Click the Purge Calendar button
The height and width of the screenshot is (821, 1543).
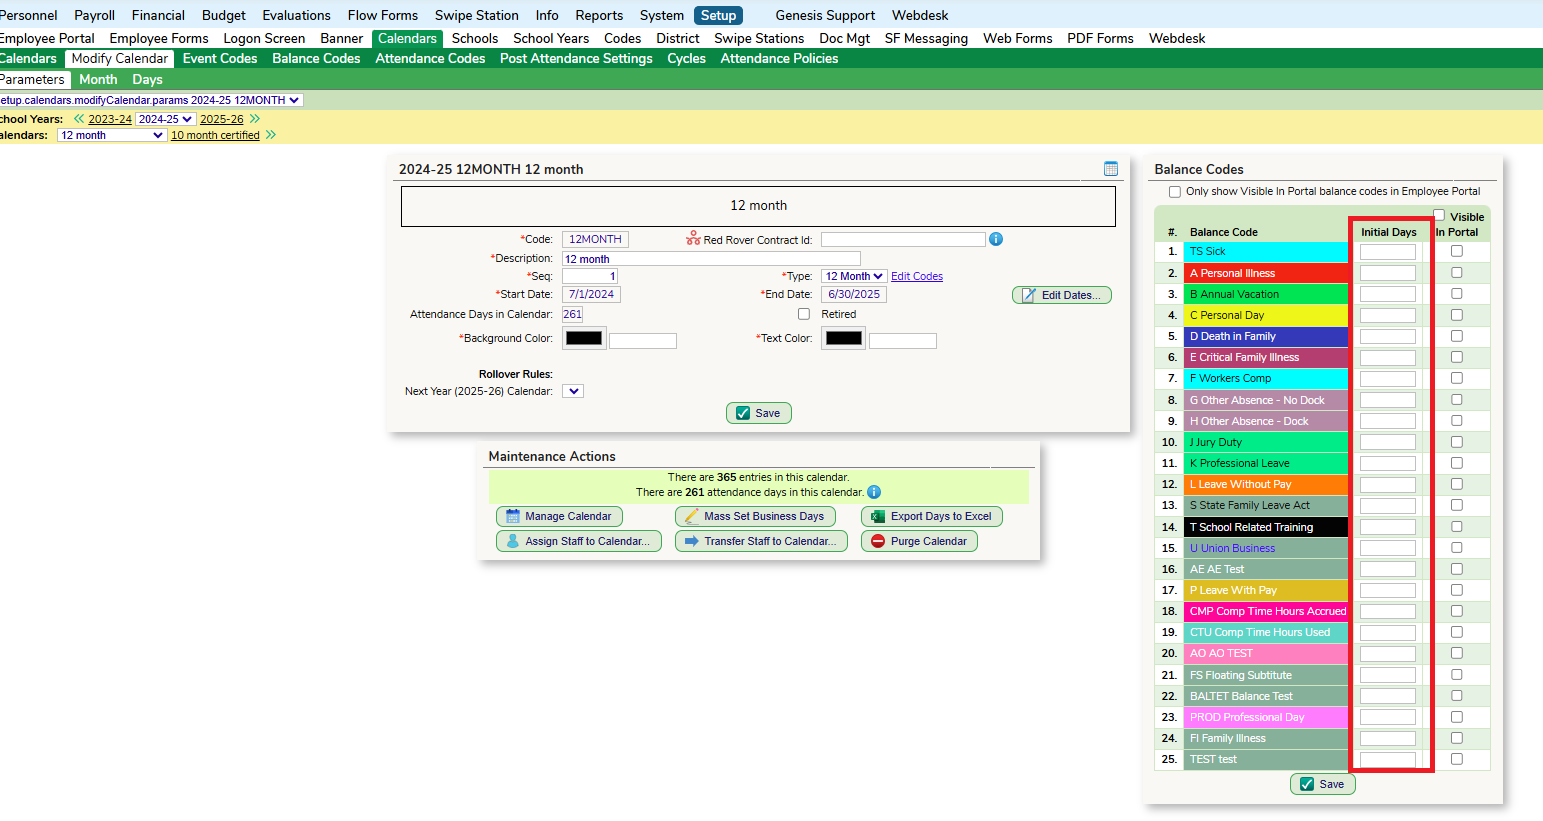pos(919,541)
